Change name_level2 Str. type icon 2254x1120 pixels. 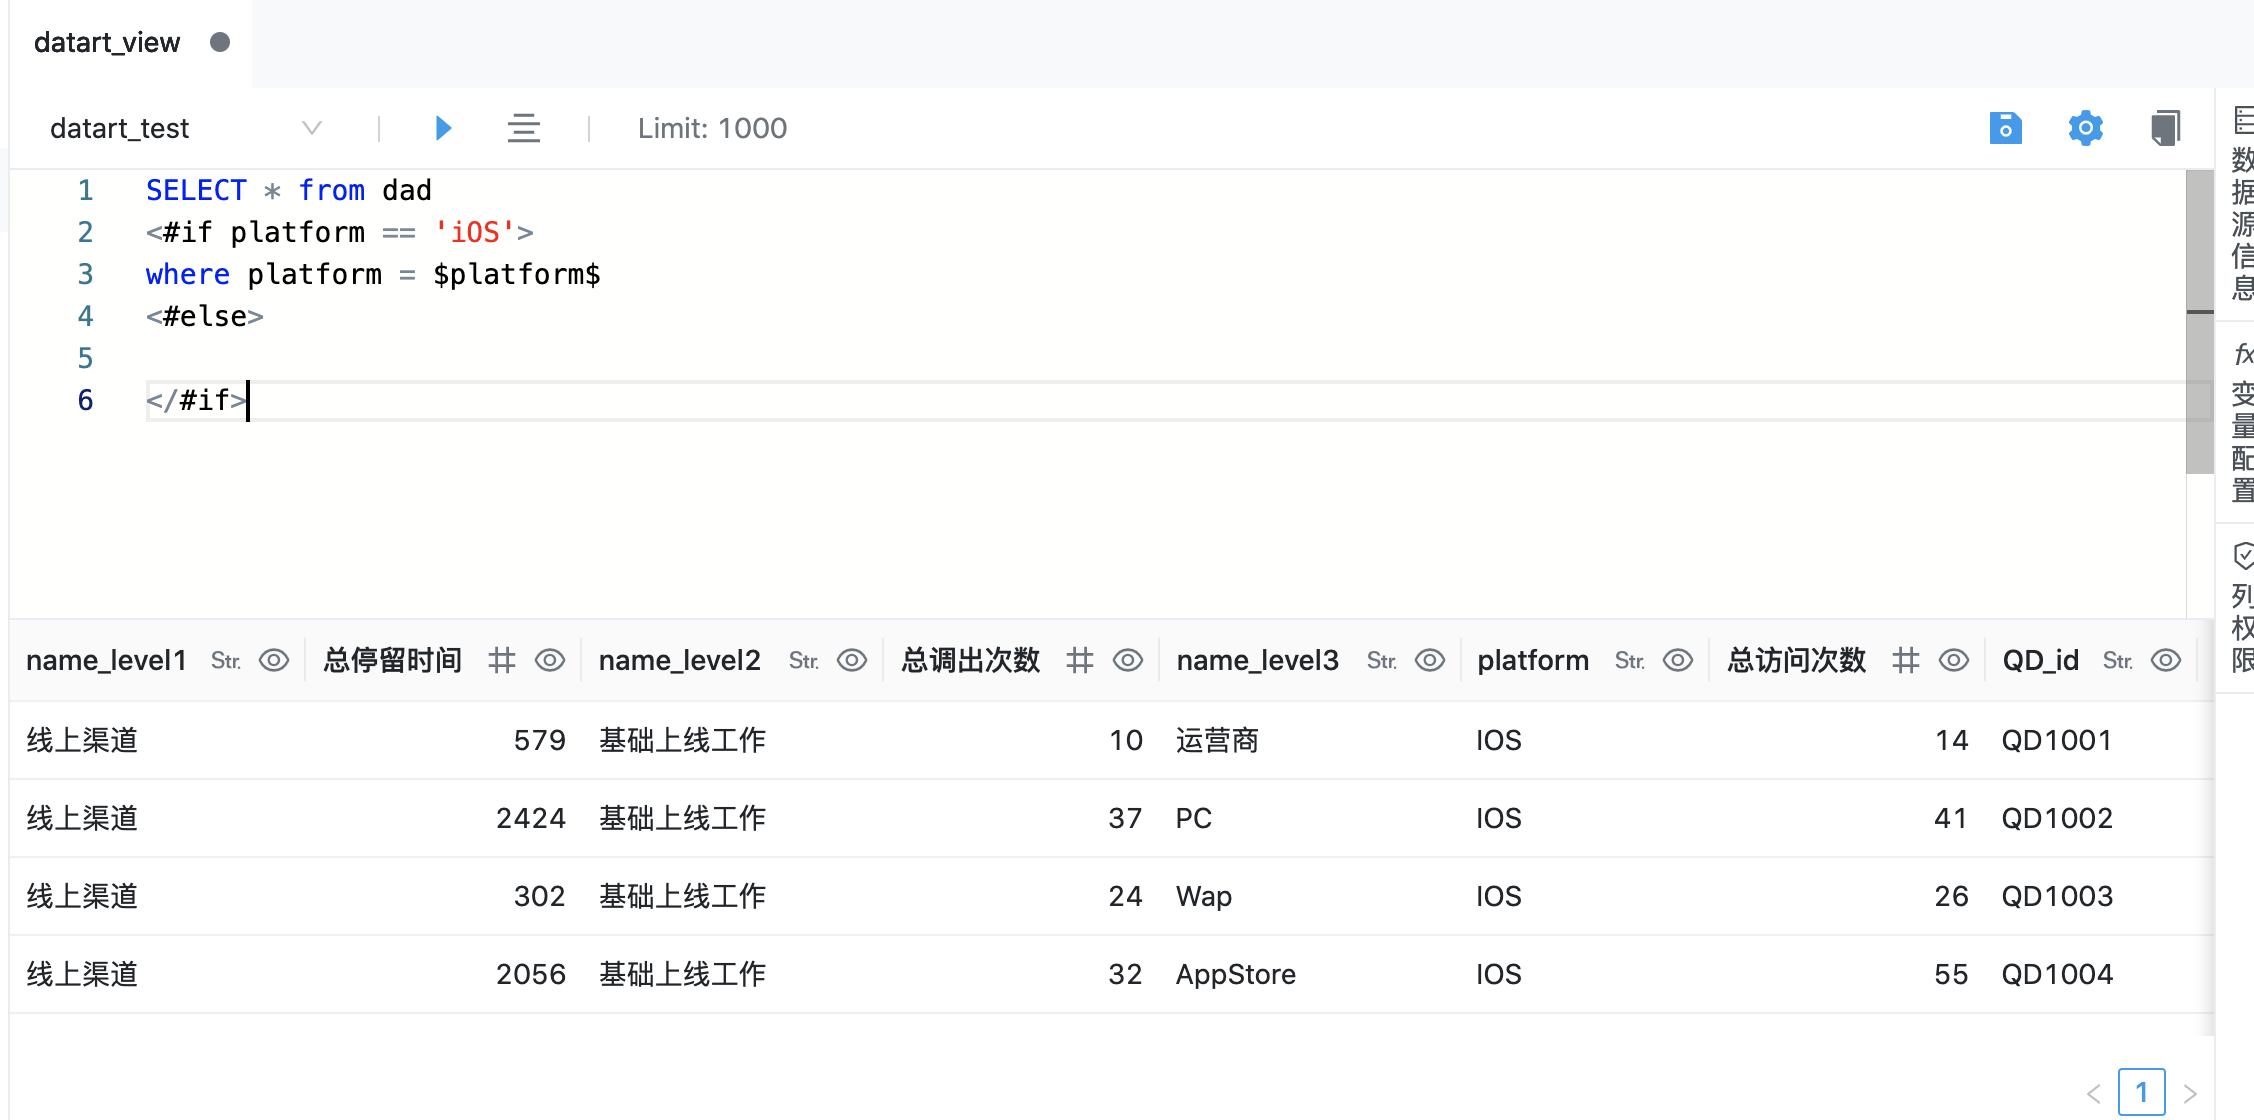[x=804, y=661]
